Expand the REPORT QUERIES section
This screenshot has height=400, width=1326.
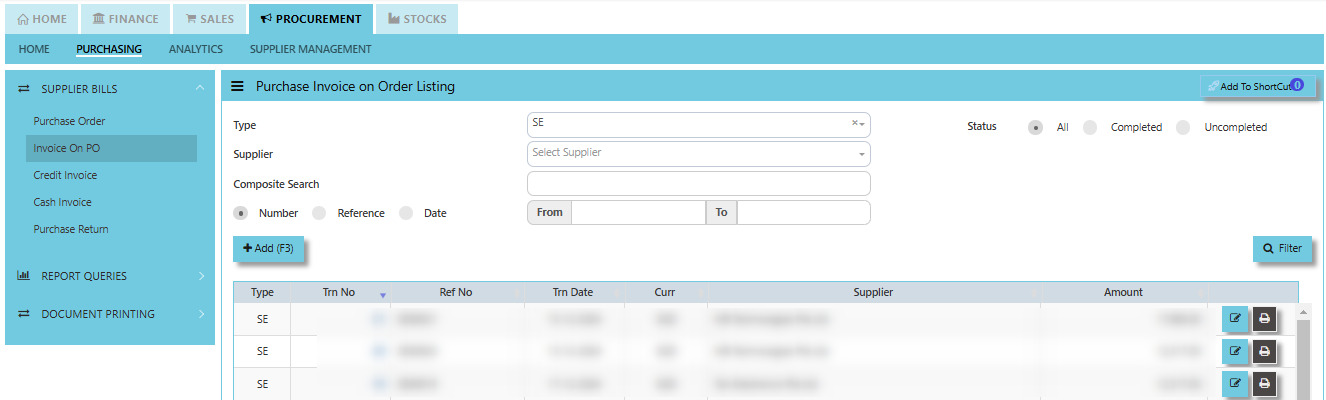(110, 276)
